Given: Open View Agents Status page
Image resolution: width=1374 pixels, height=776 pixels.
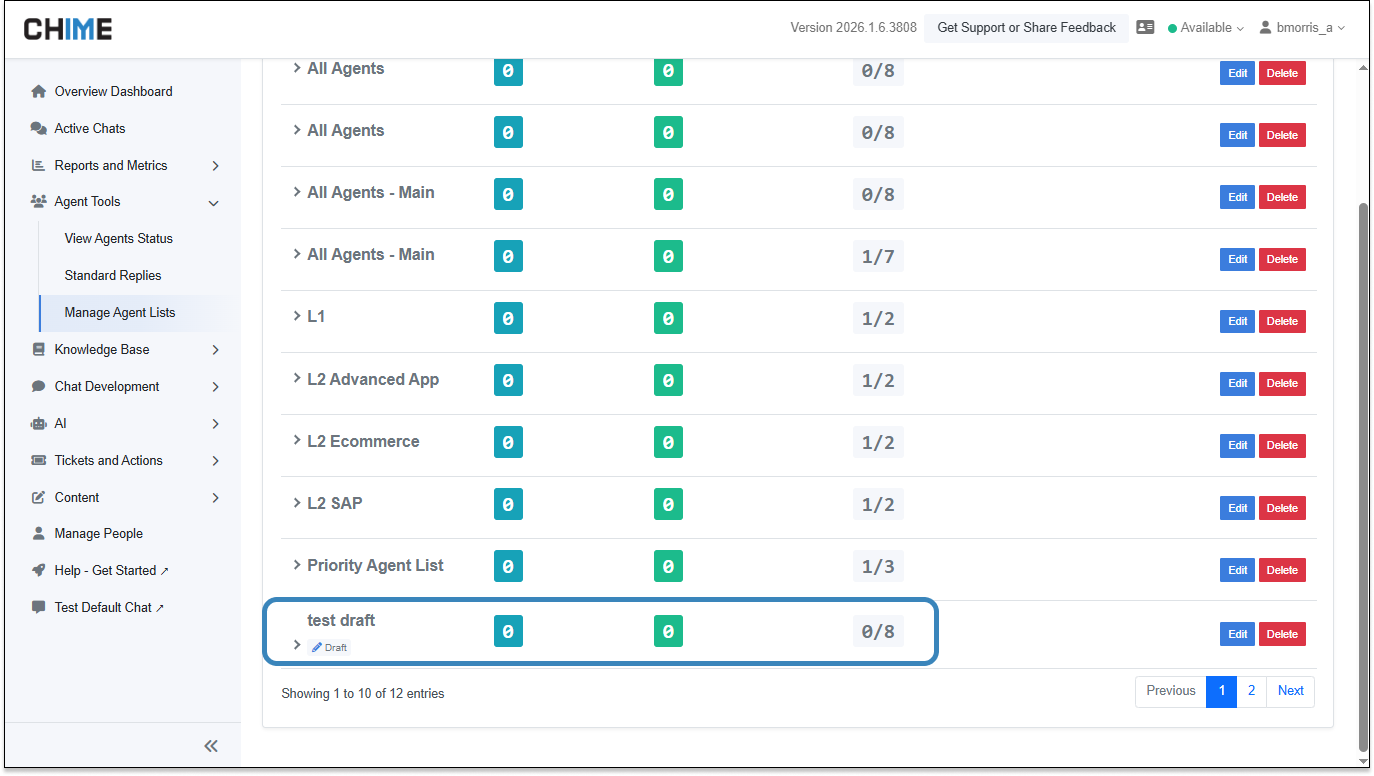Looking at the screenshot, I should coord(118,238).
